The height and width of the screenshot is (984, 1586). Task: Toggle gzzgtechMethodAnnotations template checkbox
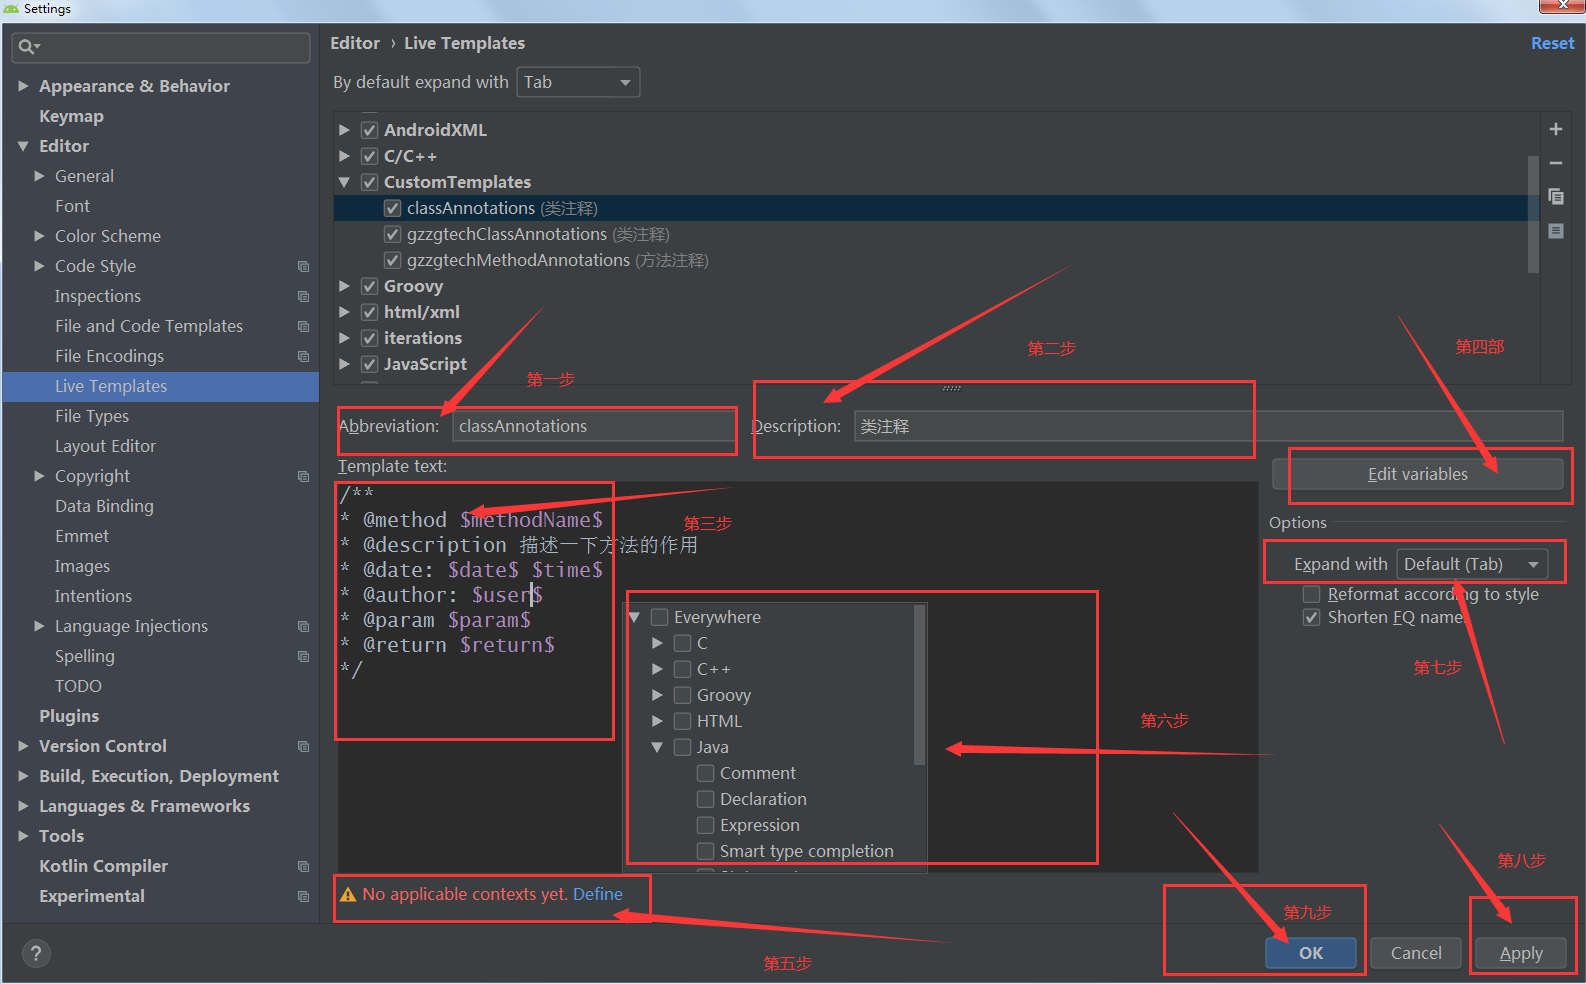(393, 260)
